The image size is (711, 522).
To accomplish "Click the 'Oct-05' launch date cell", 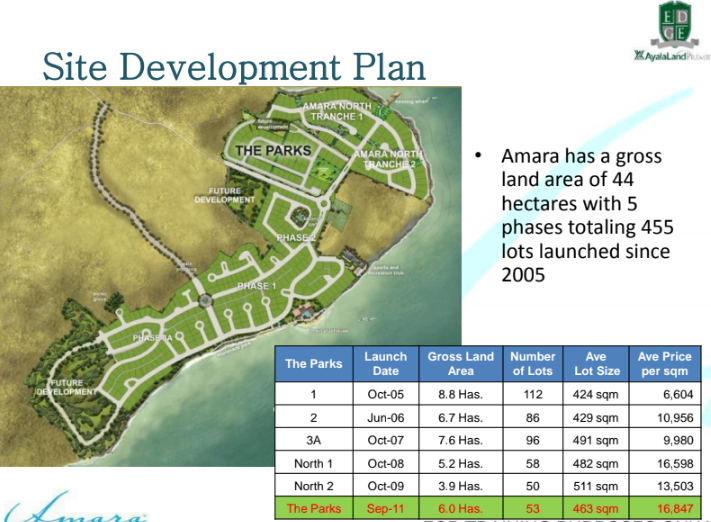I will pyautogui.click(x=386, y=394).
